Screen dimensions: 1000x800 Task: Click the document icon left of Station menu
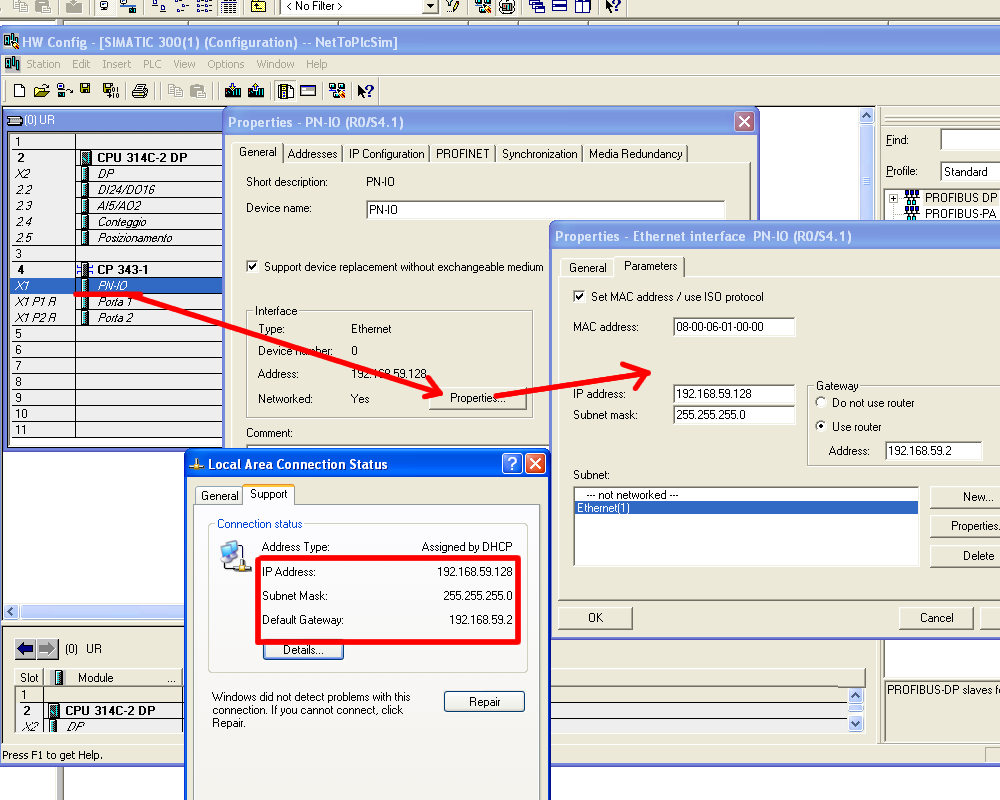pyautogui.click(x=12, y=64)
